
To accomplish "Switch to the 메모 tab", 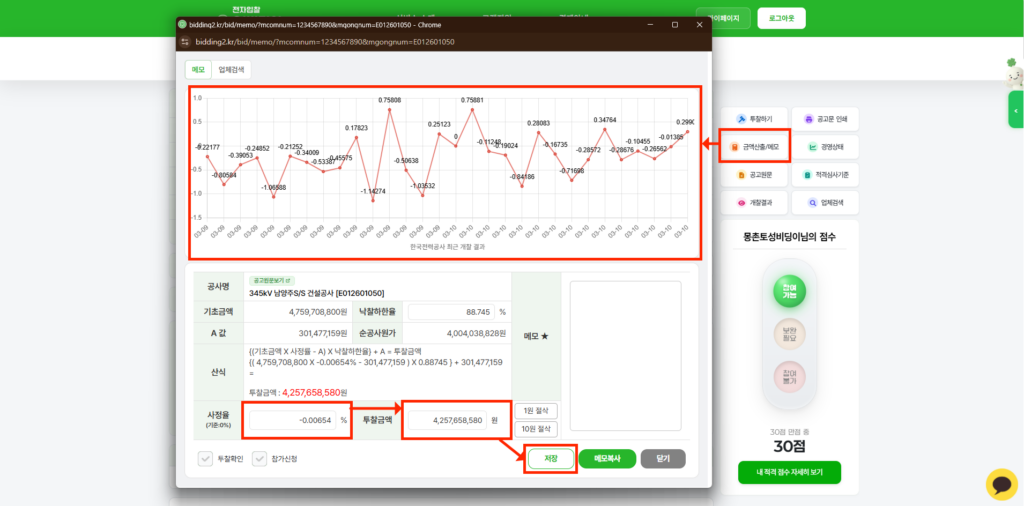I will pos(198,70).
